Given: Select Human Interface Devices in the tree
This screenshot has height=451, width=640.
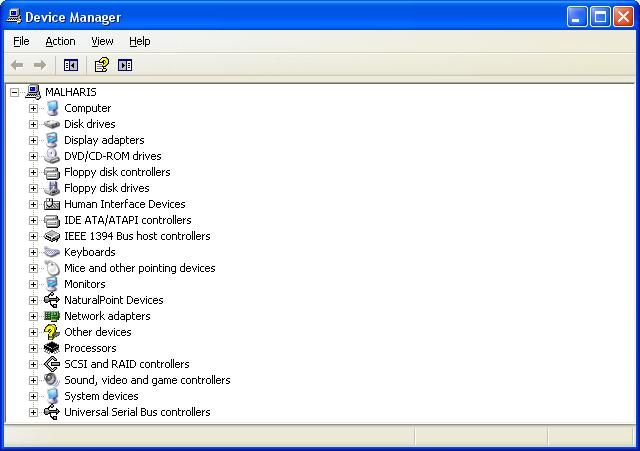Looking at the screenshot, I should (x=124, y=204).
